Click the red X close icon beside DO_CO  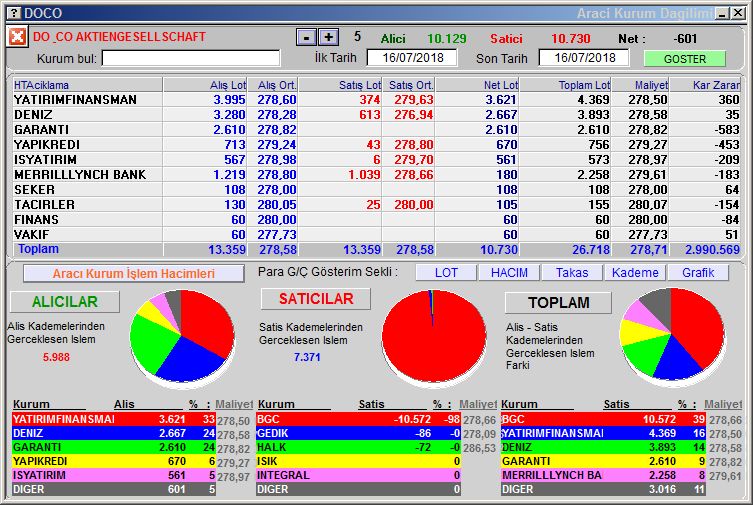pos(17,36)
